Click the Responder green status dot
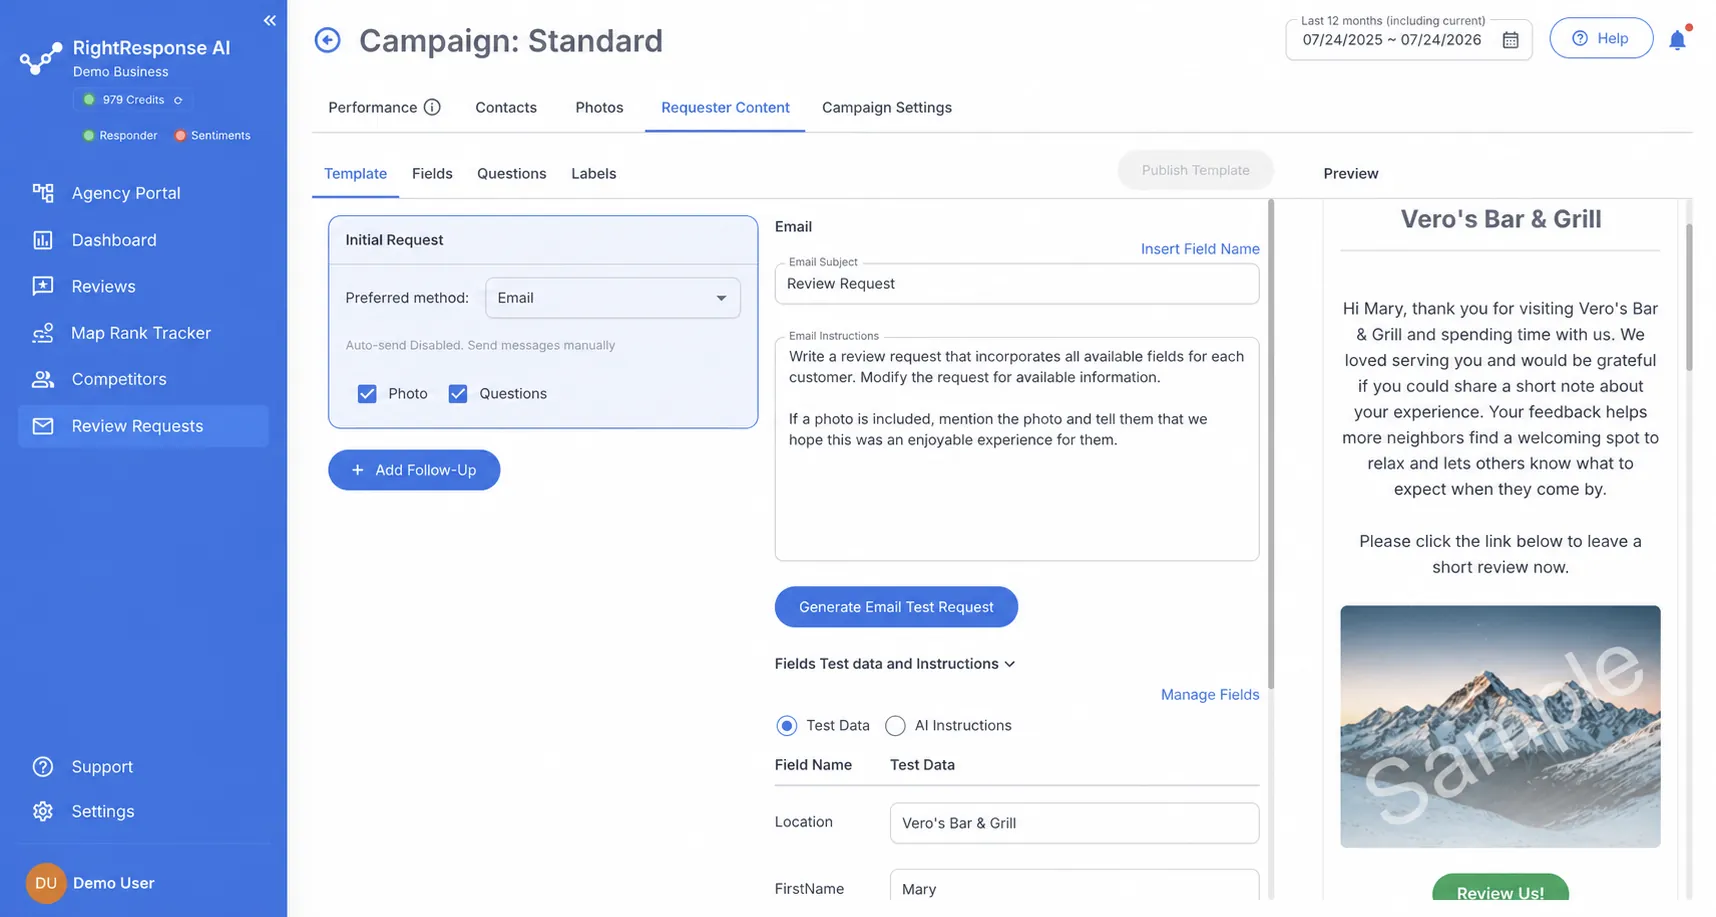 (89, 136)
